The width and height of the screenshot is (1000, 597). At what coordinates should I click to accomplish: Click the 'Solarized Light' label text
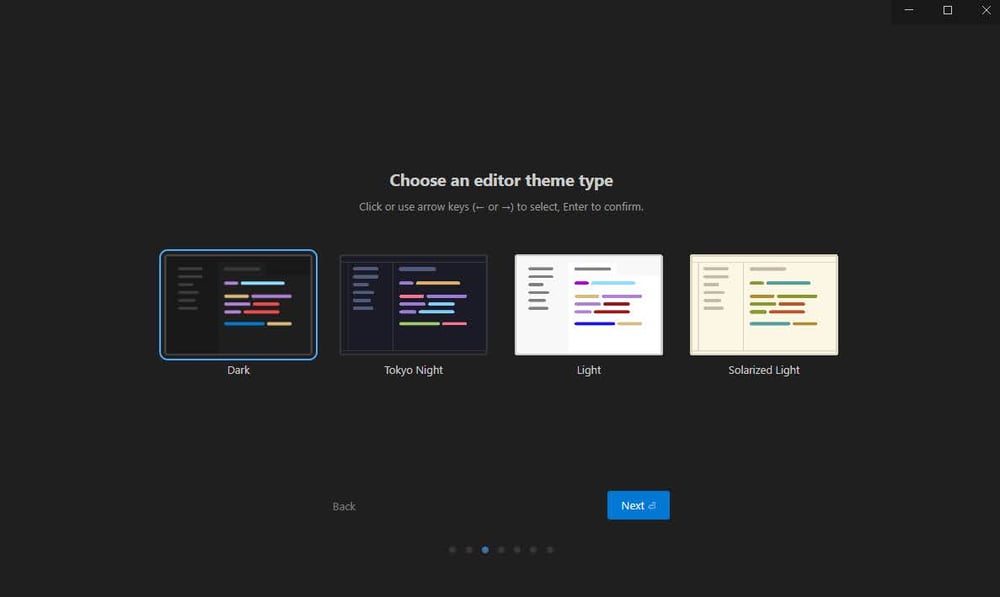(x=764, y=370)
